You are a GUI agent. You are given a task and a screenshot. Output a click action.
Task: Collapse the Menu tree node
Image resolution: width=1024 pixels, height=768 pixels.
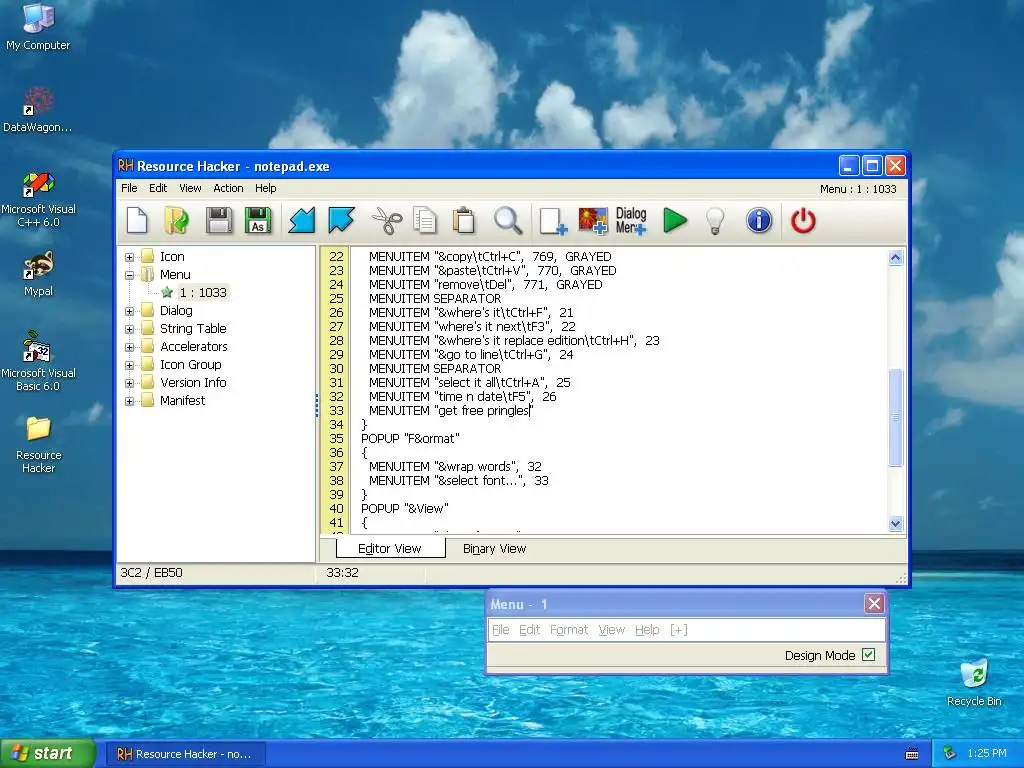pyautogui.click(x=129, y=275)
